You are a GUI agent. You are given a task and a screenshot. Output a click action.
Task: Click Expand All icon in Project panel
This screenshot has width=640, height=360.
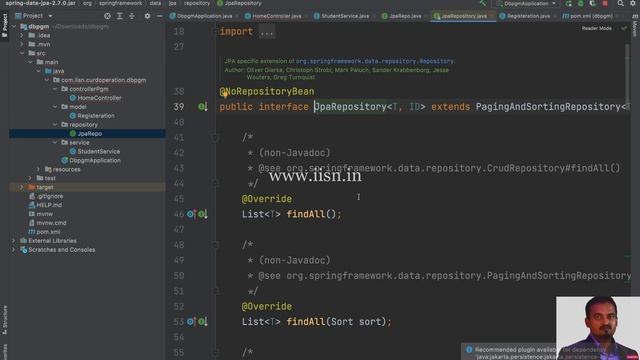[120, 16]
